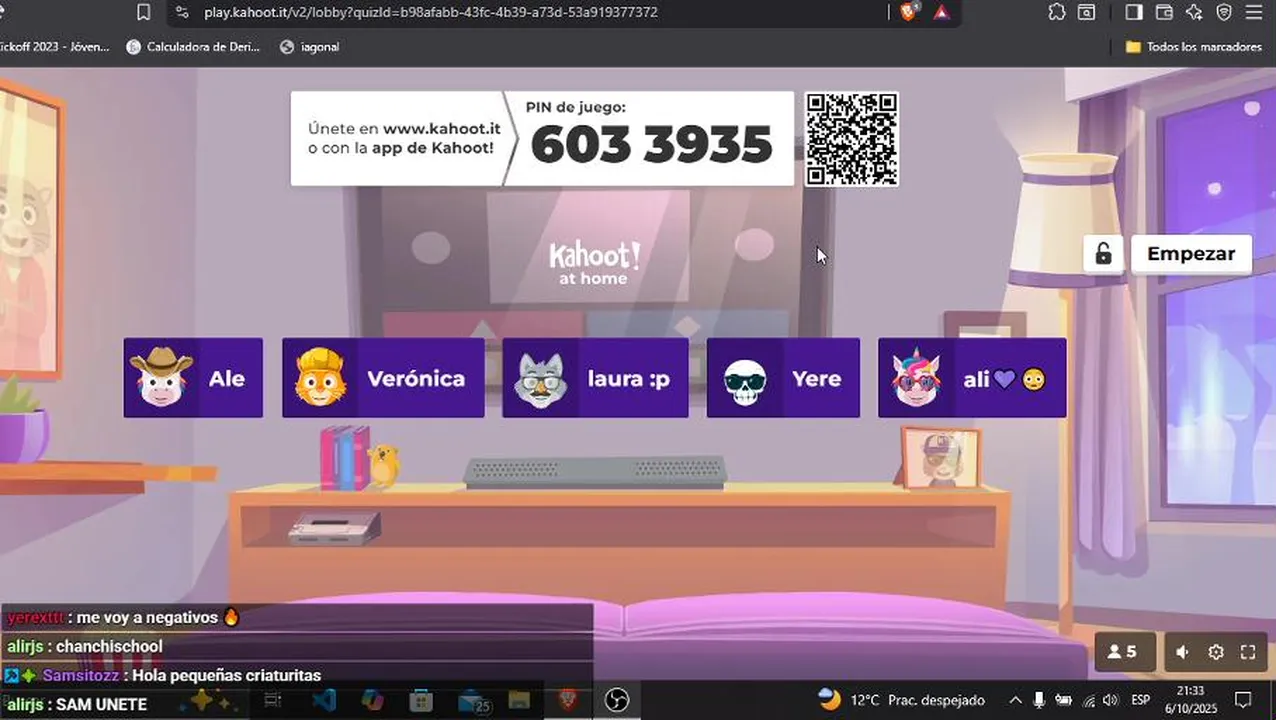This screenshot has width=1276, height=720.
Task: Toggle the browser sidebar panel
Action: [1134, 12]
